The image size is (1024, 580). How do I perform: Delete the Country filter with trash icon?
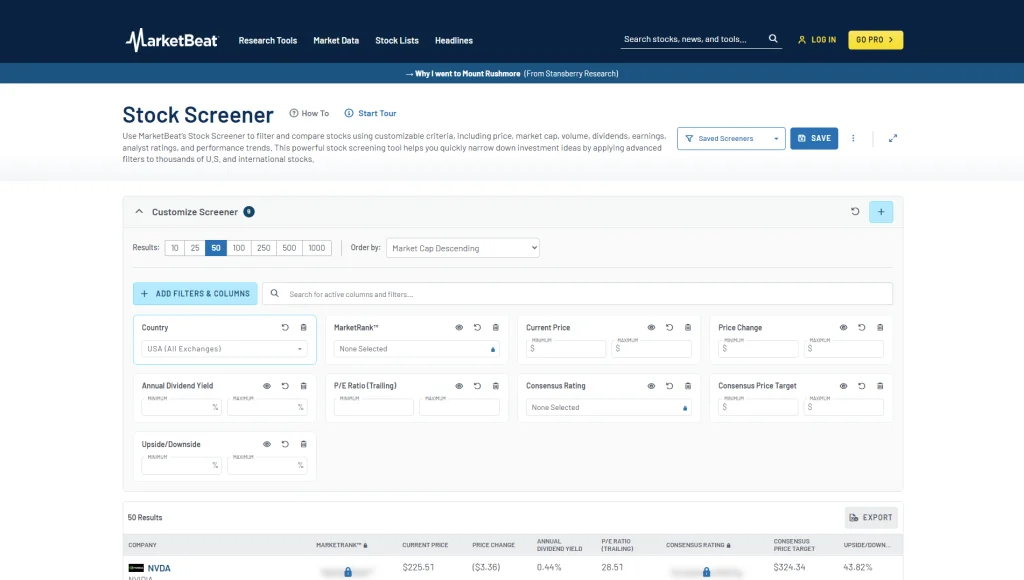tap(304, 328)
